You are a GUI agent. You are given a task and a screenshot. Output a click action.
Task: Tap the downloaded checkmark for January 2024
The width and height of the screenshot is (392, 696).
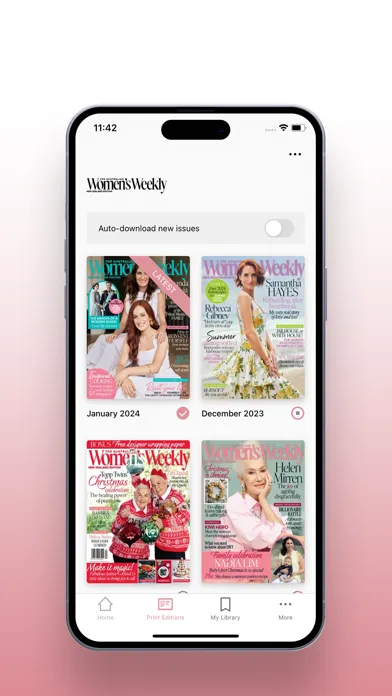(182, 413)
